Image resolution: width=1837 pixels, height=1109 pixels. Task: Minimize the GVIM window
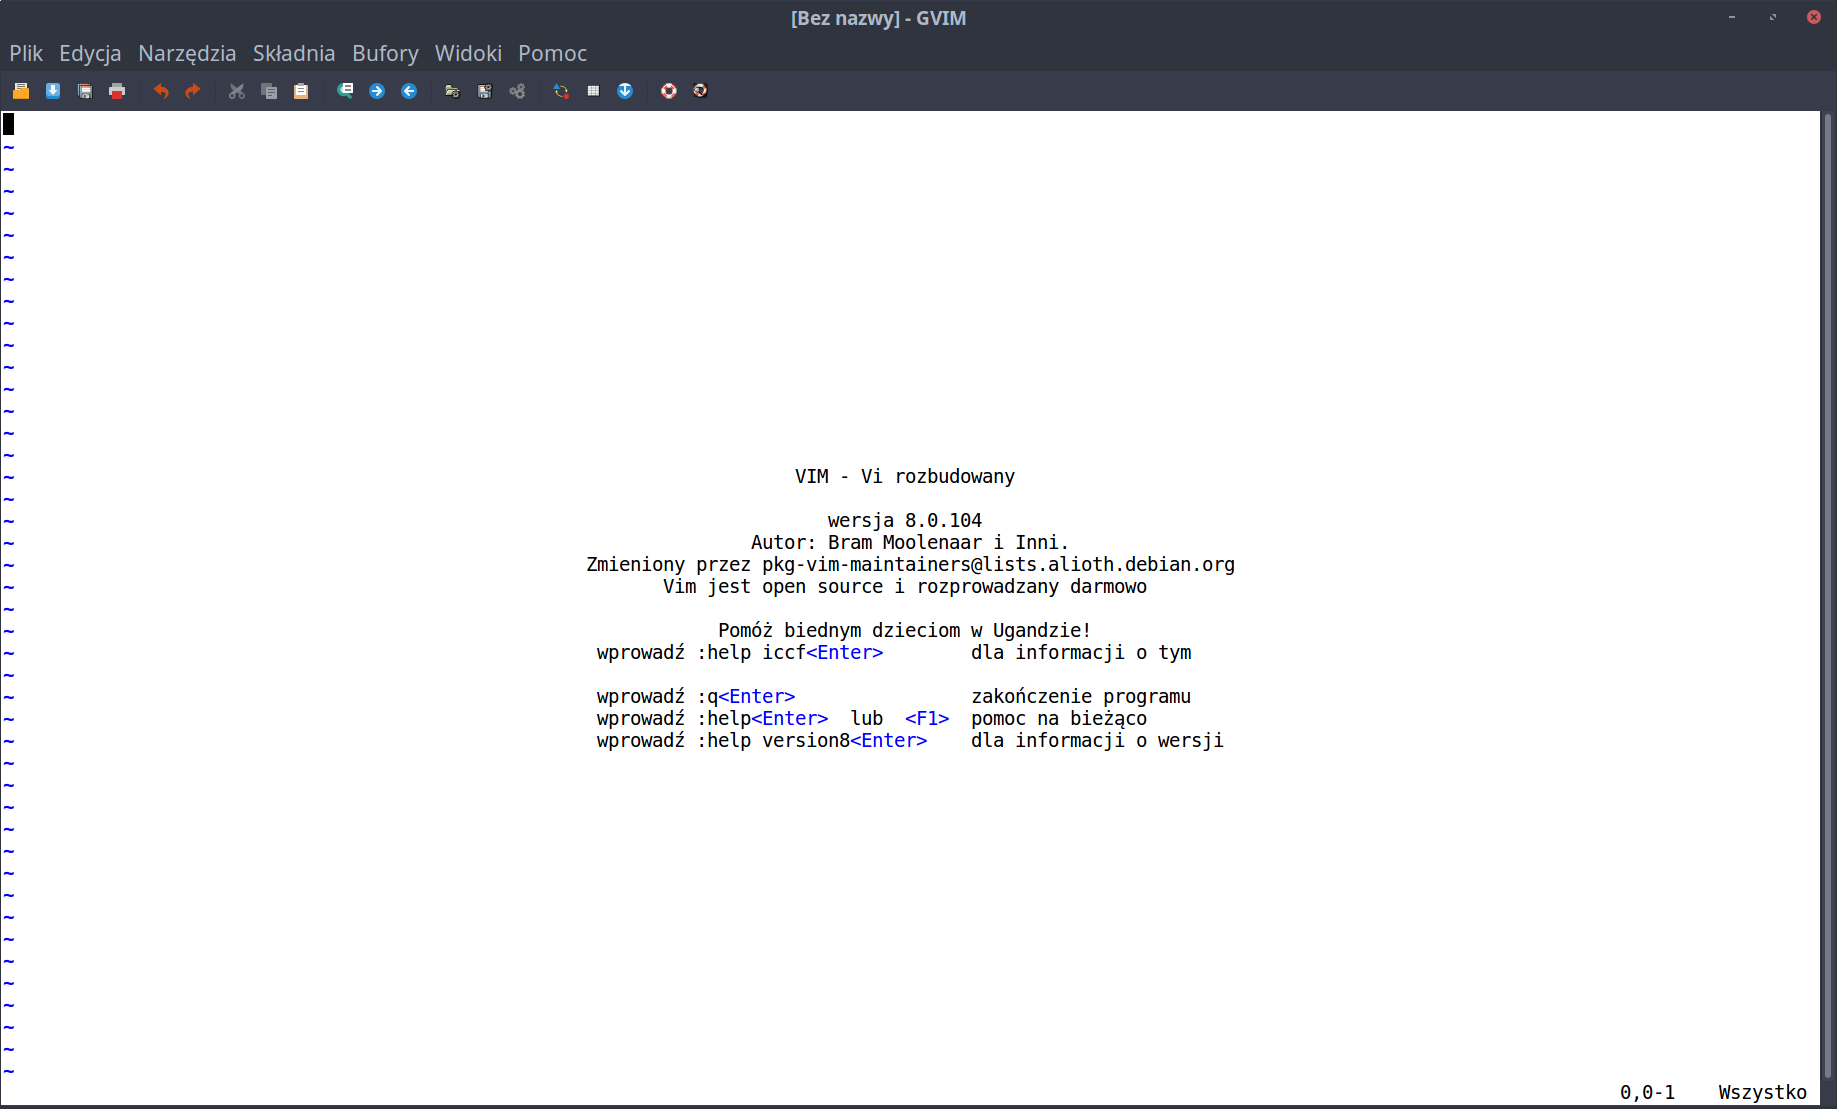1732,17
